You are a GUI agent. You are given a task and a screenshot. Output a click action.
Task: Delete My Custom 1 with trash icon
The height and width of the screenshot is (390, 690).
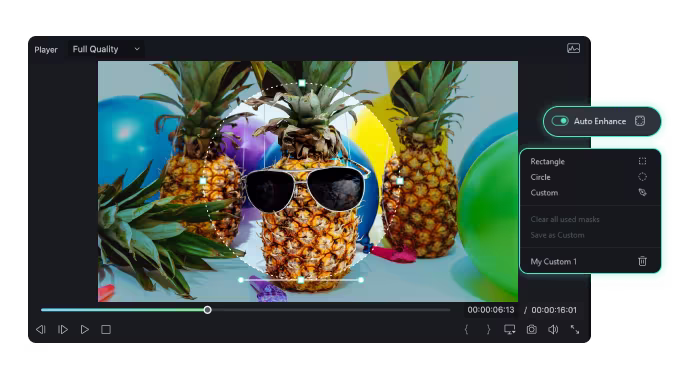coord(642,261)
